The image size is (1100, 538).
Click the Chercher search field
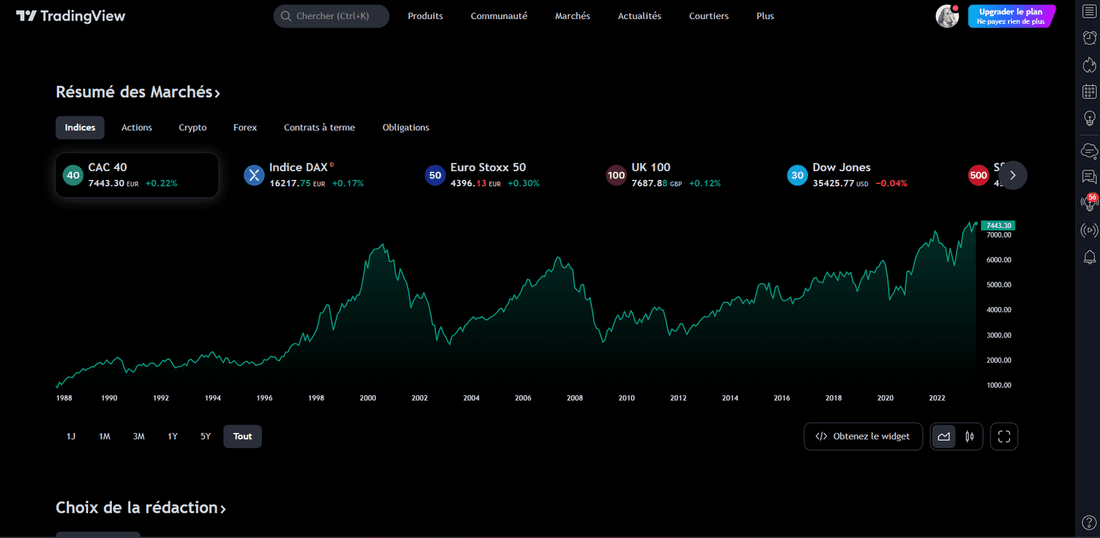331,16
